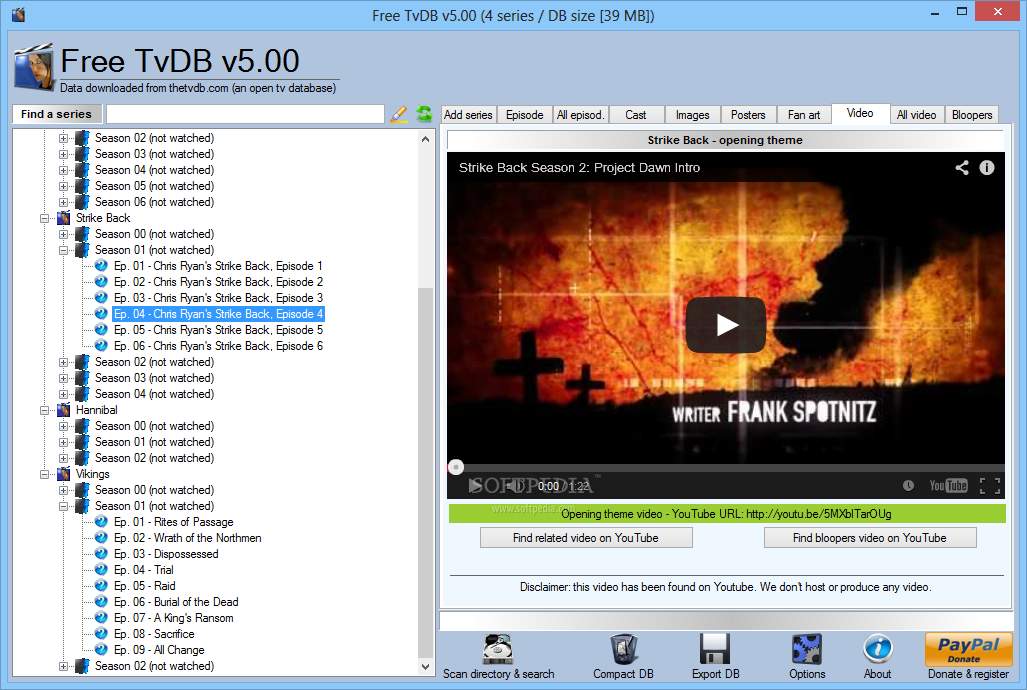The image size is (1027, 690).
Task: Collapse the Strike Back series node
Action: 45,218
